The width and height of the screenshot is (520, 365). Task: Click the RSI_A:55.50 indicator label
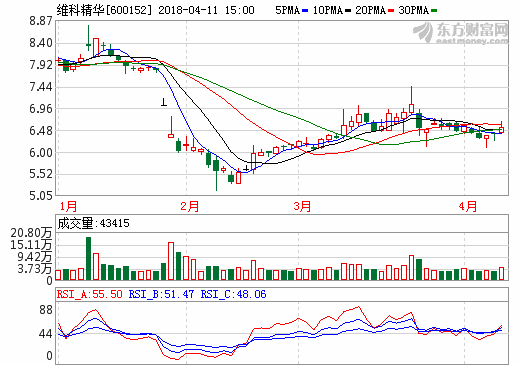click(89, 294)
